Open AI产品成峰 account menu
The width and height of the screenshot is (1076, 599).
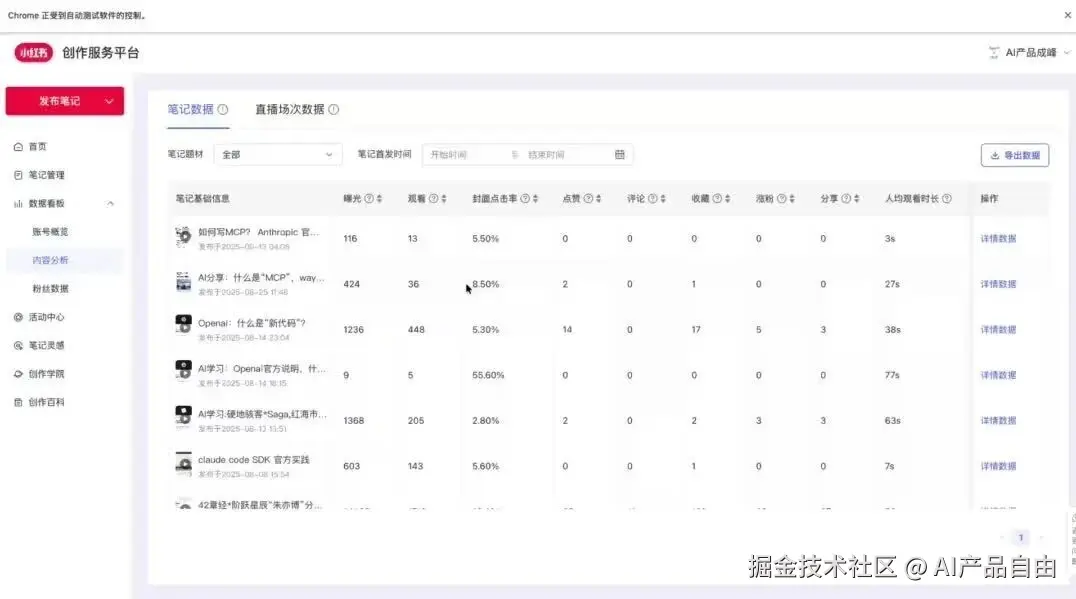[1028, 53]
